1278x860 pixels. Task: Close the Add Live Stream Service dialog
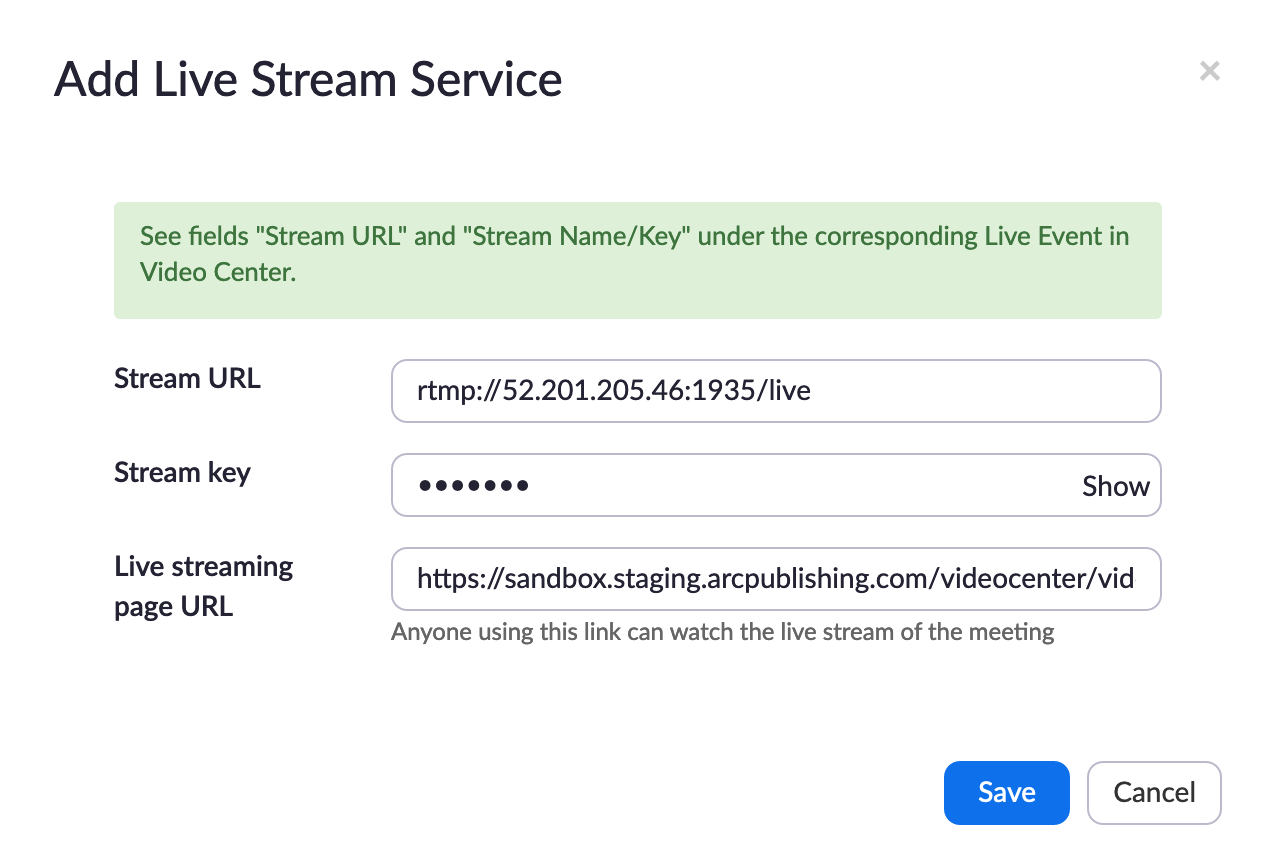click(x=1209, y=71)
